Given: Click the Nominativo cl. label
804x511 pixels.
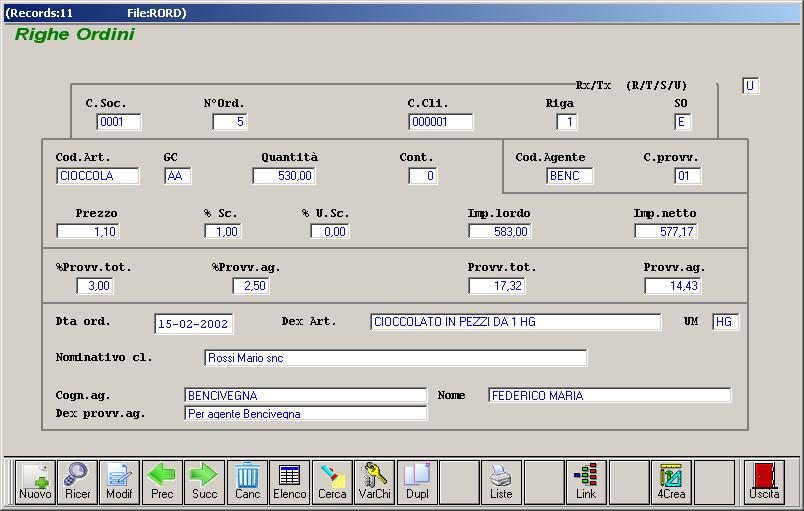Looking at the screenshot, I should tap(104, 357).
